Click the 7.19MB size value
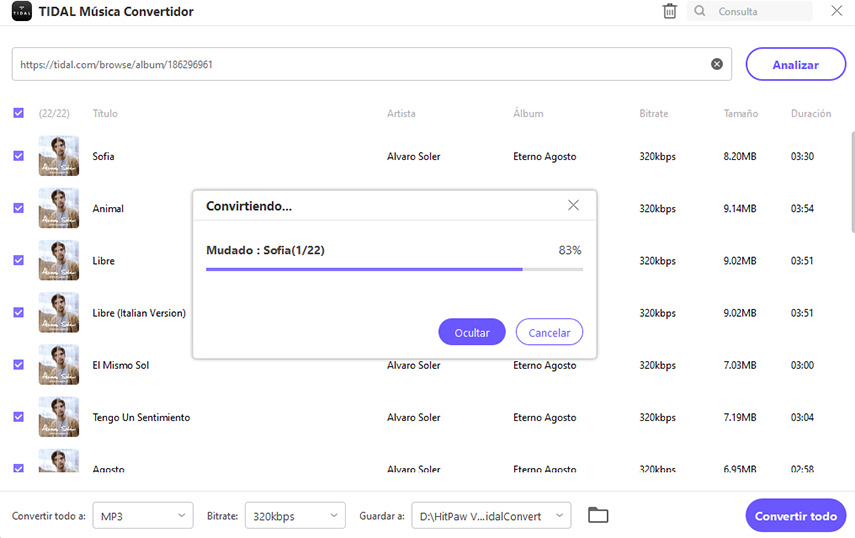 [x=740, y=418]
